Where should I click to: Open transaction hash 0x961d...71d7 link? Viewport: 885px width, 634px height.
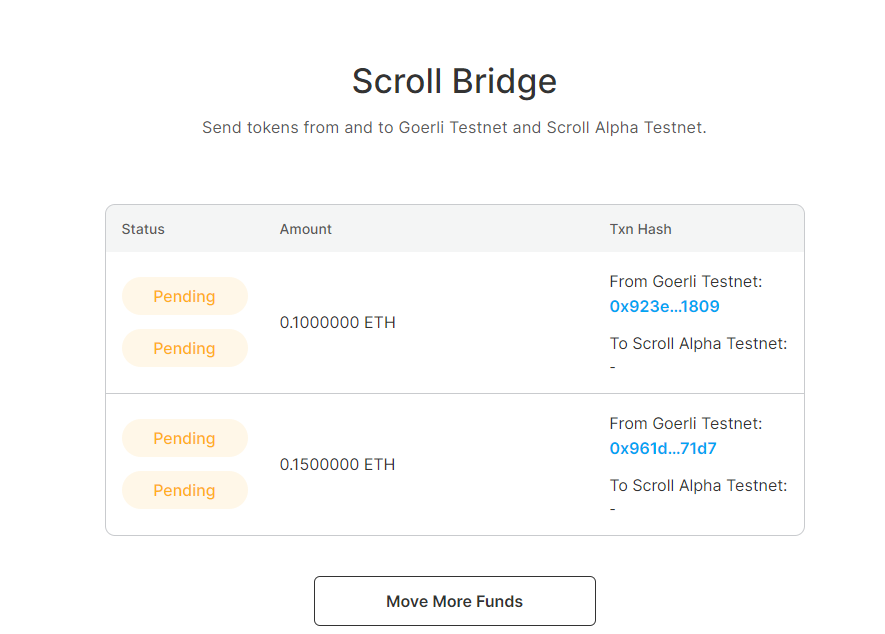coord(663,448)
